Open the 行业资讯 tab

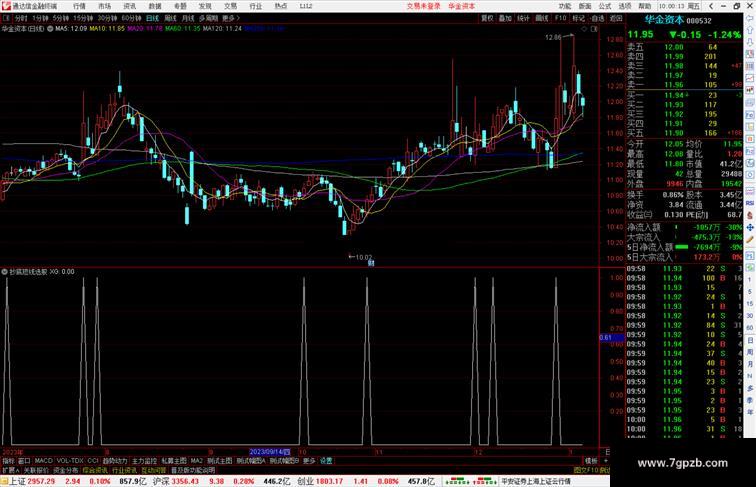point(125,470)
